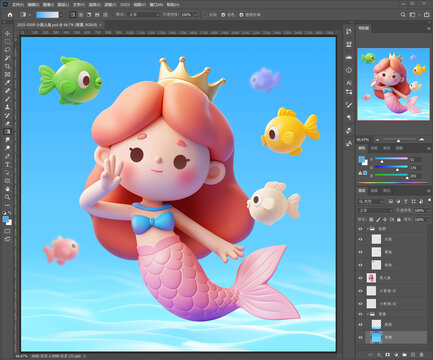Toggle visibility of the bottom blue background layer

(x=360, y=337)
